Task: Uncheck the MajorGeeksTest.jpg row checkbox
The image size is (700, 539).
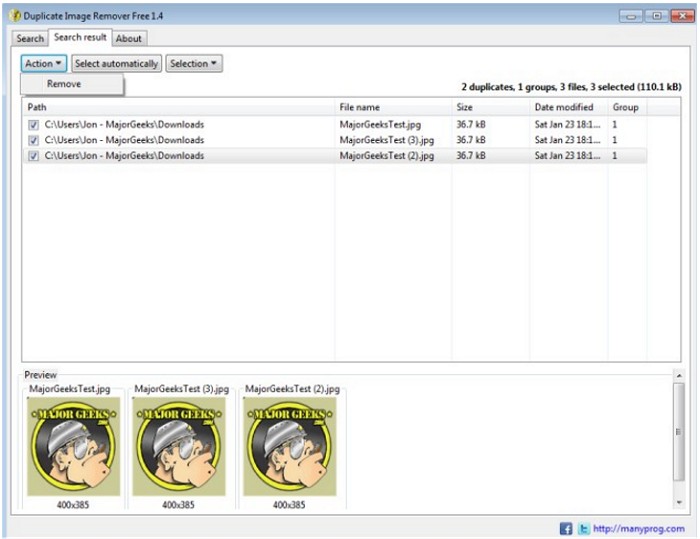Action: click(33, 125)
